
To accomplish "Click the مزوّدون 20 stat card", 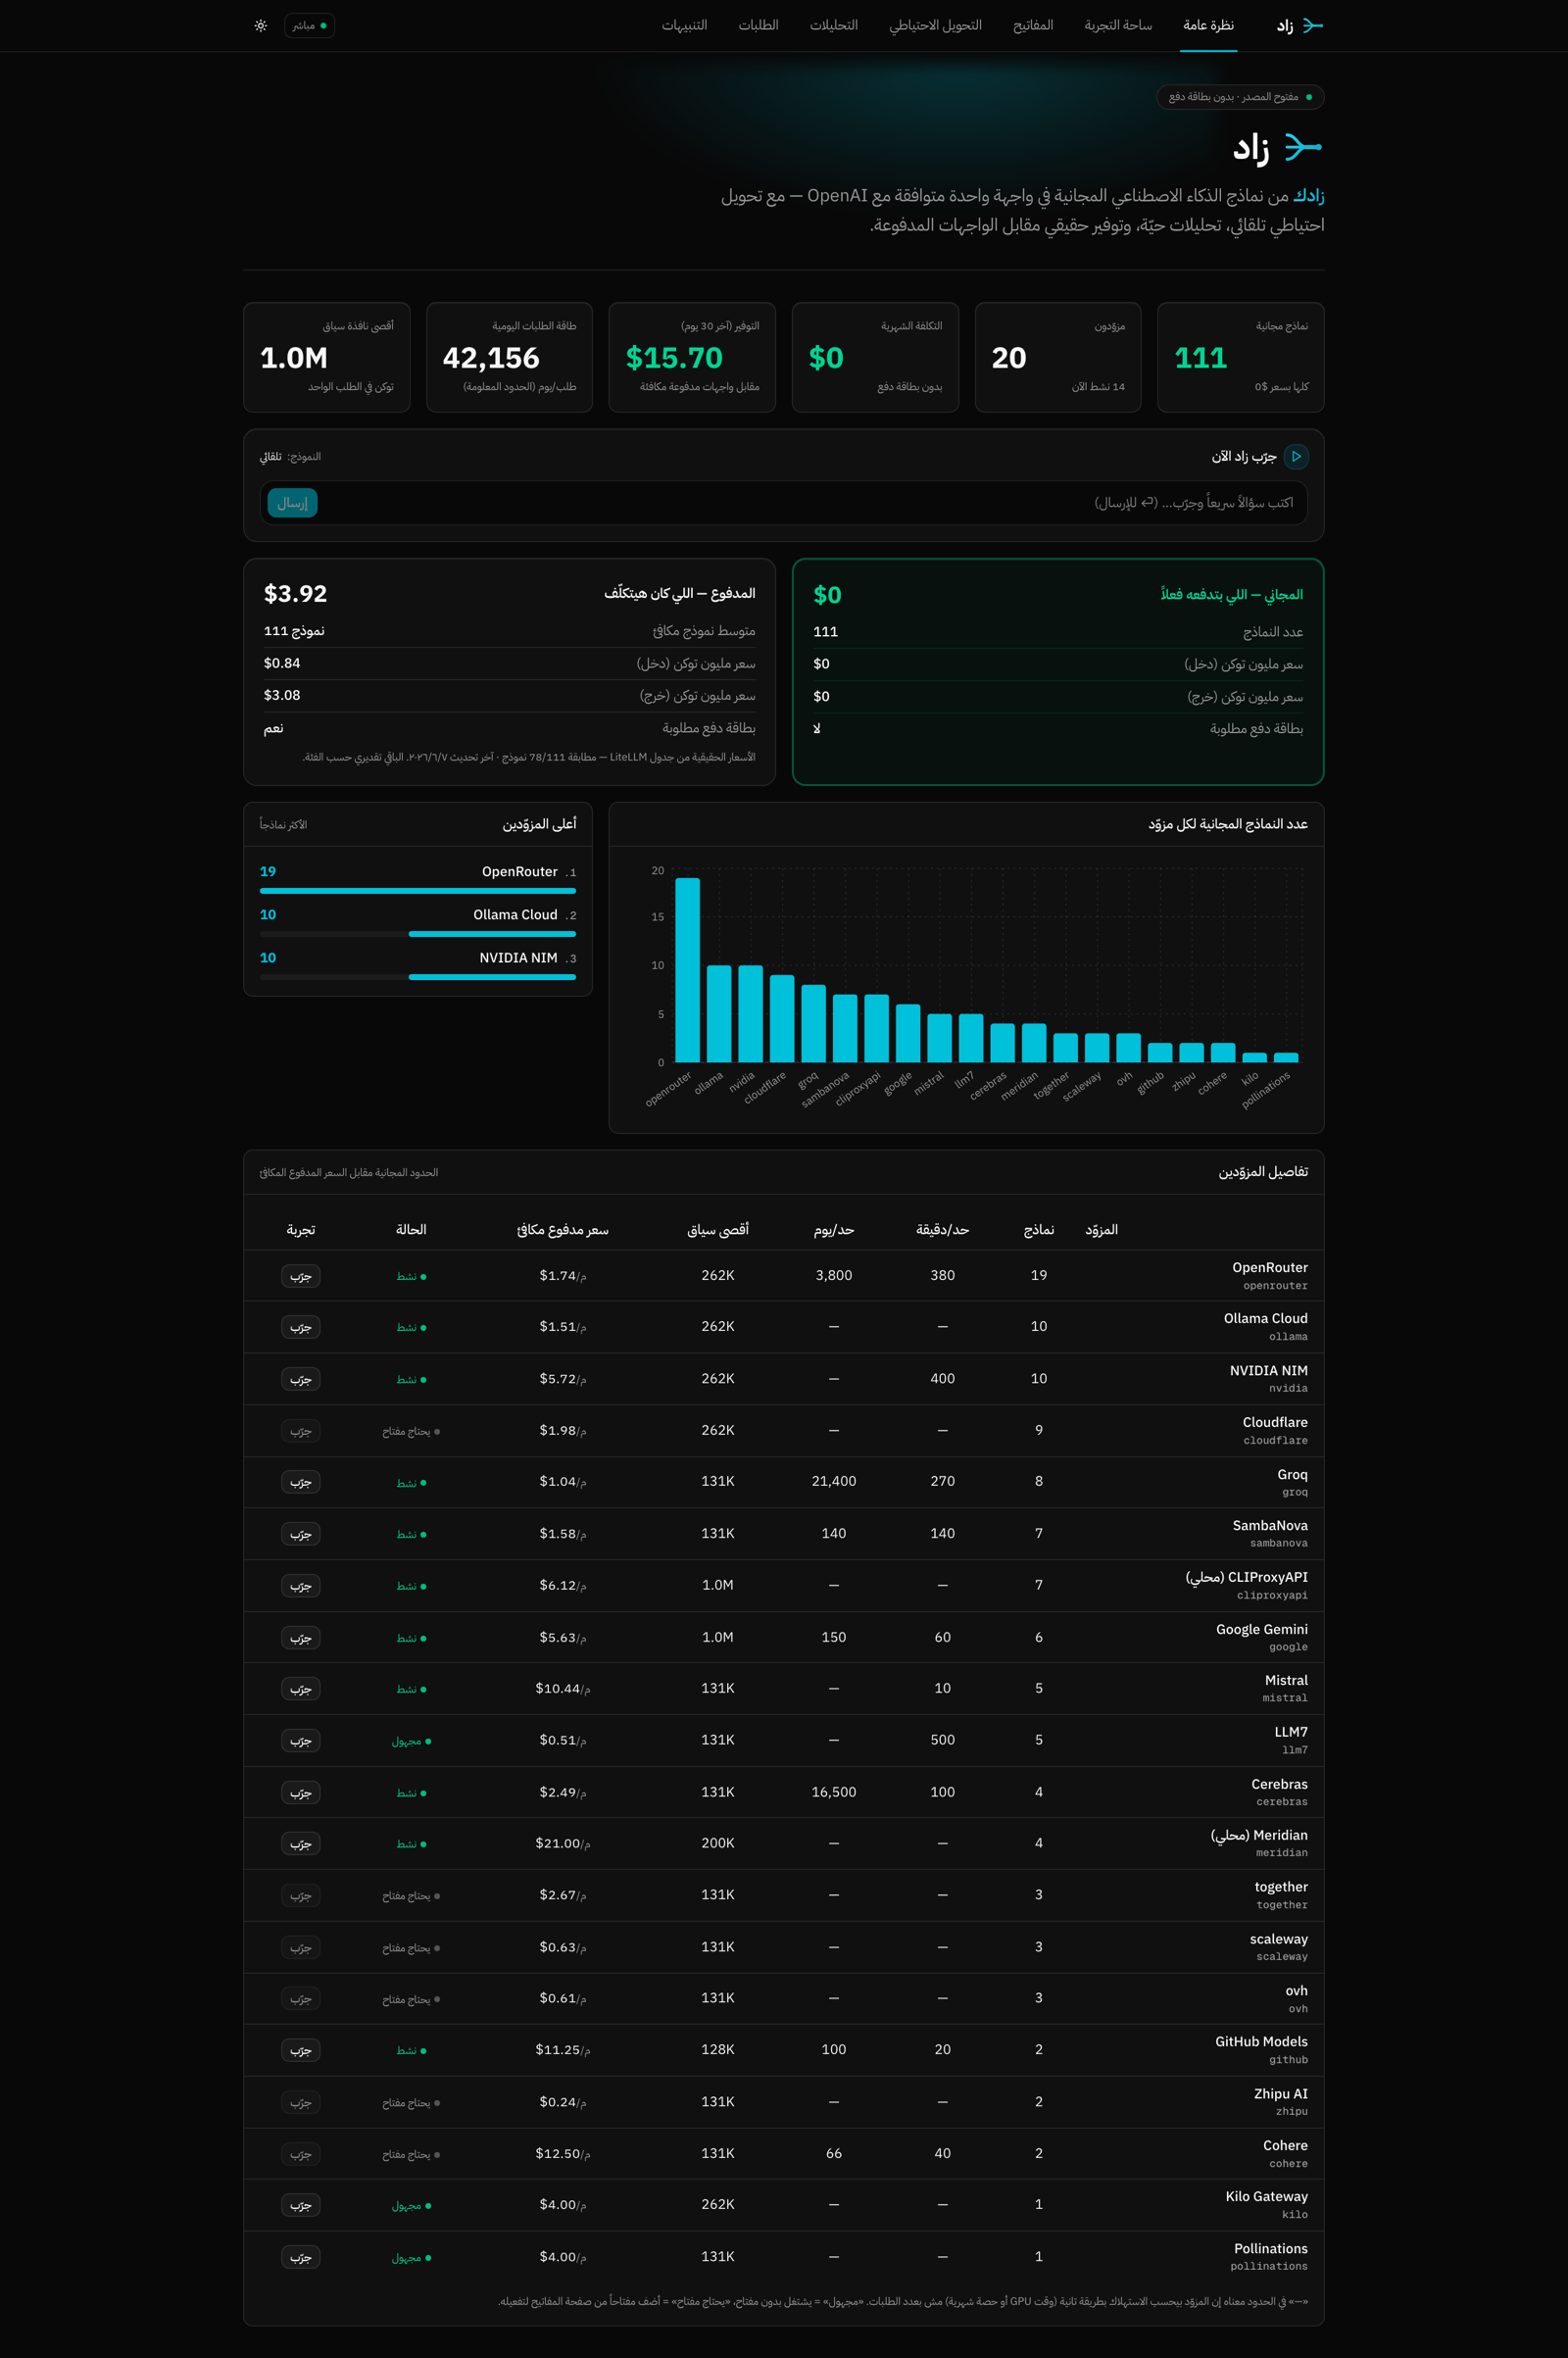I will click(1058, 357).
